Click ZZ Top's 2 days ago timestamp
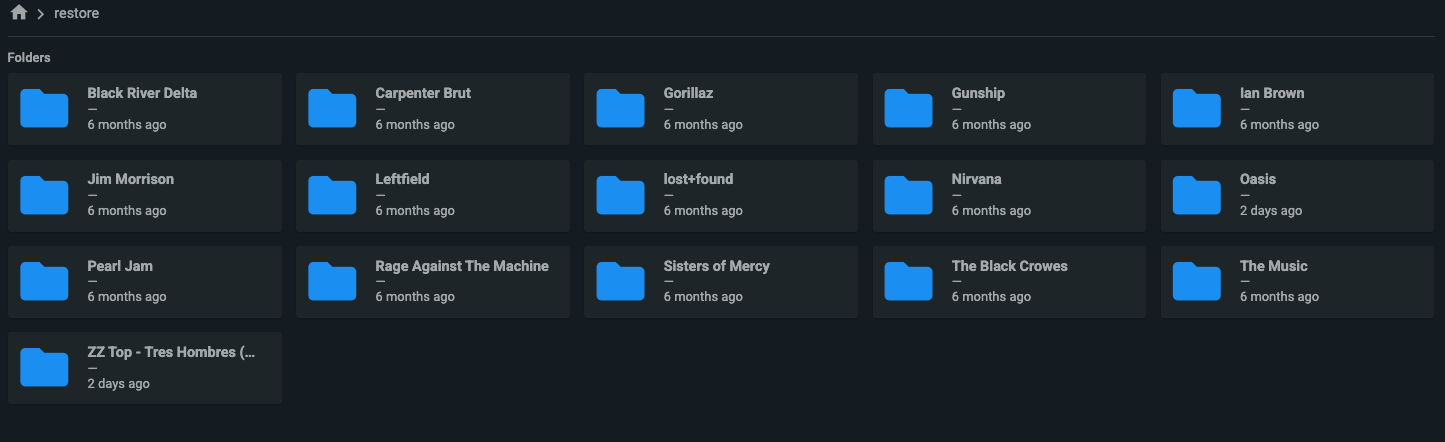The image size is (1445, 442). (118, 384)
